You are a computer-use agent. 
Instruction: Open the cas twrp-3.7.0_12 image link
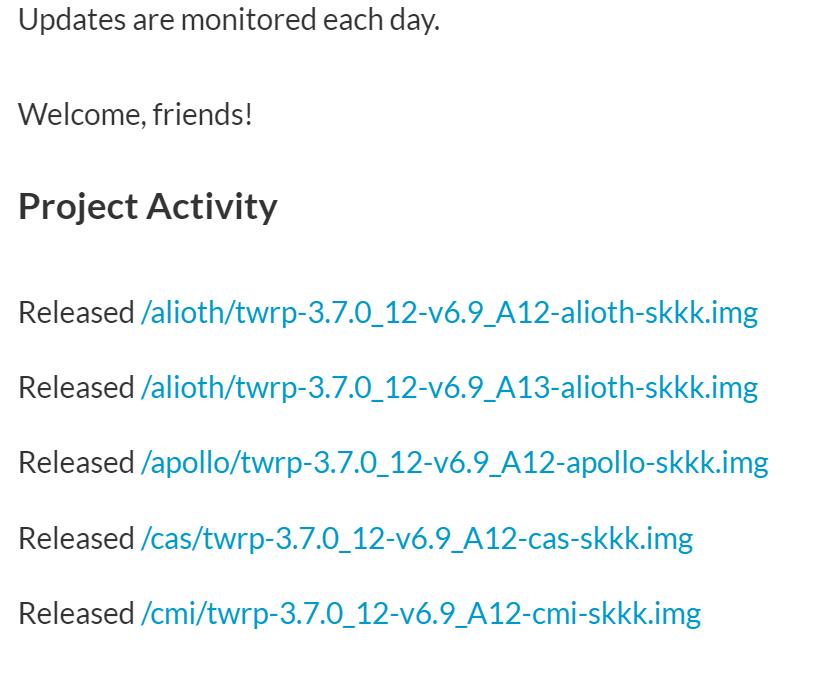pyautogui.click(x=417, y=539)
